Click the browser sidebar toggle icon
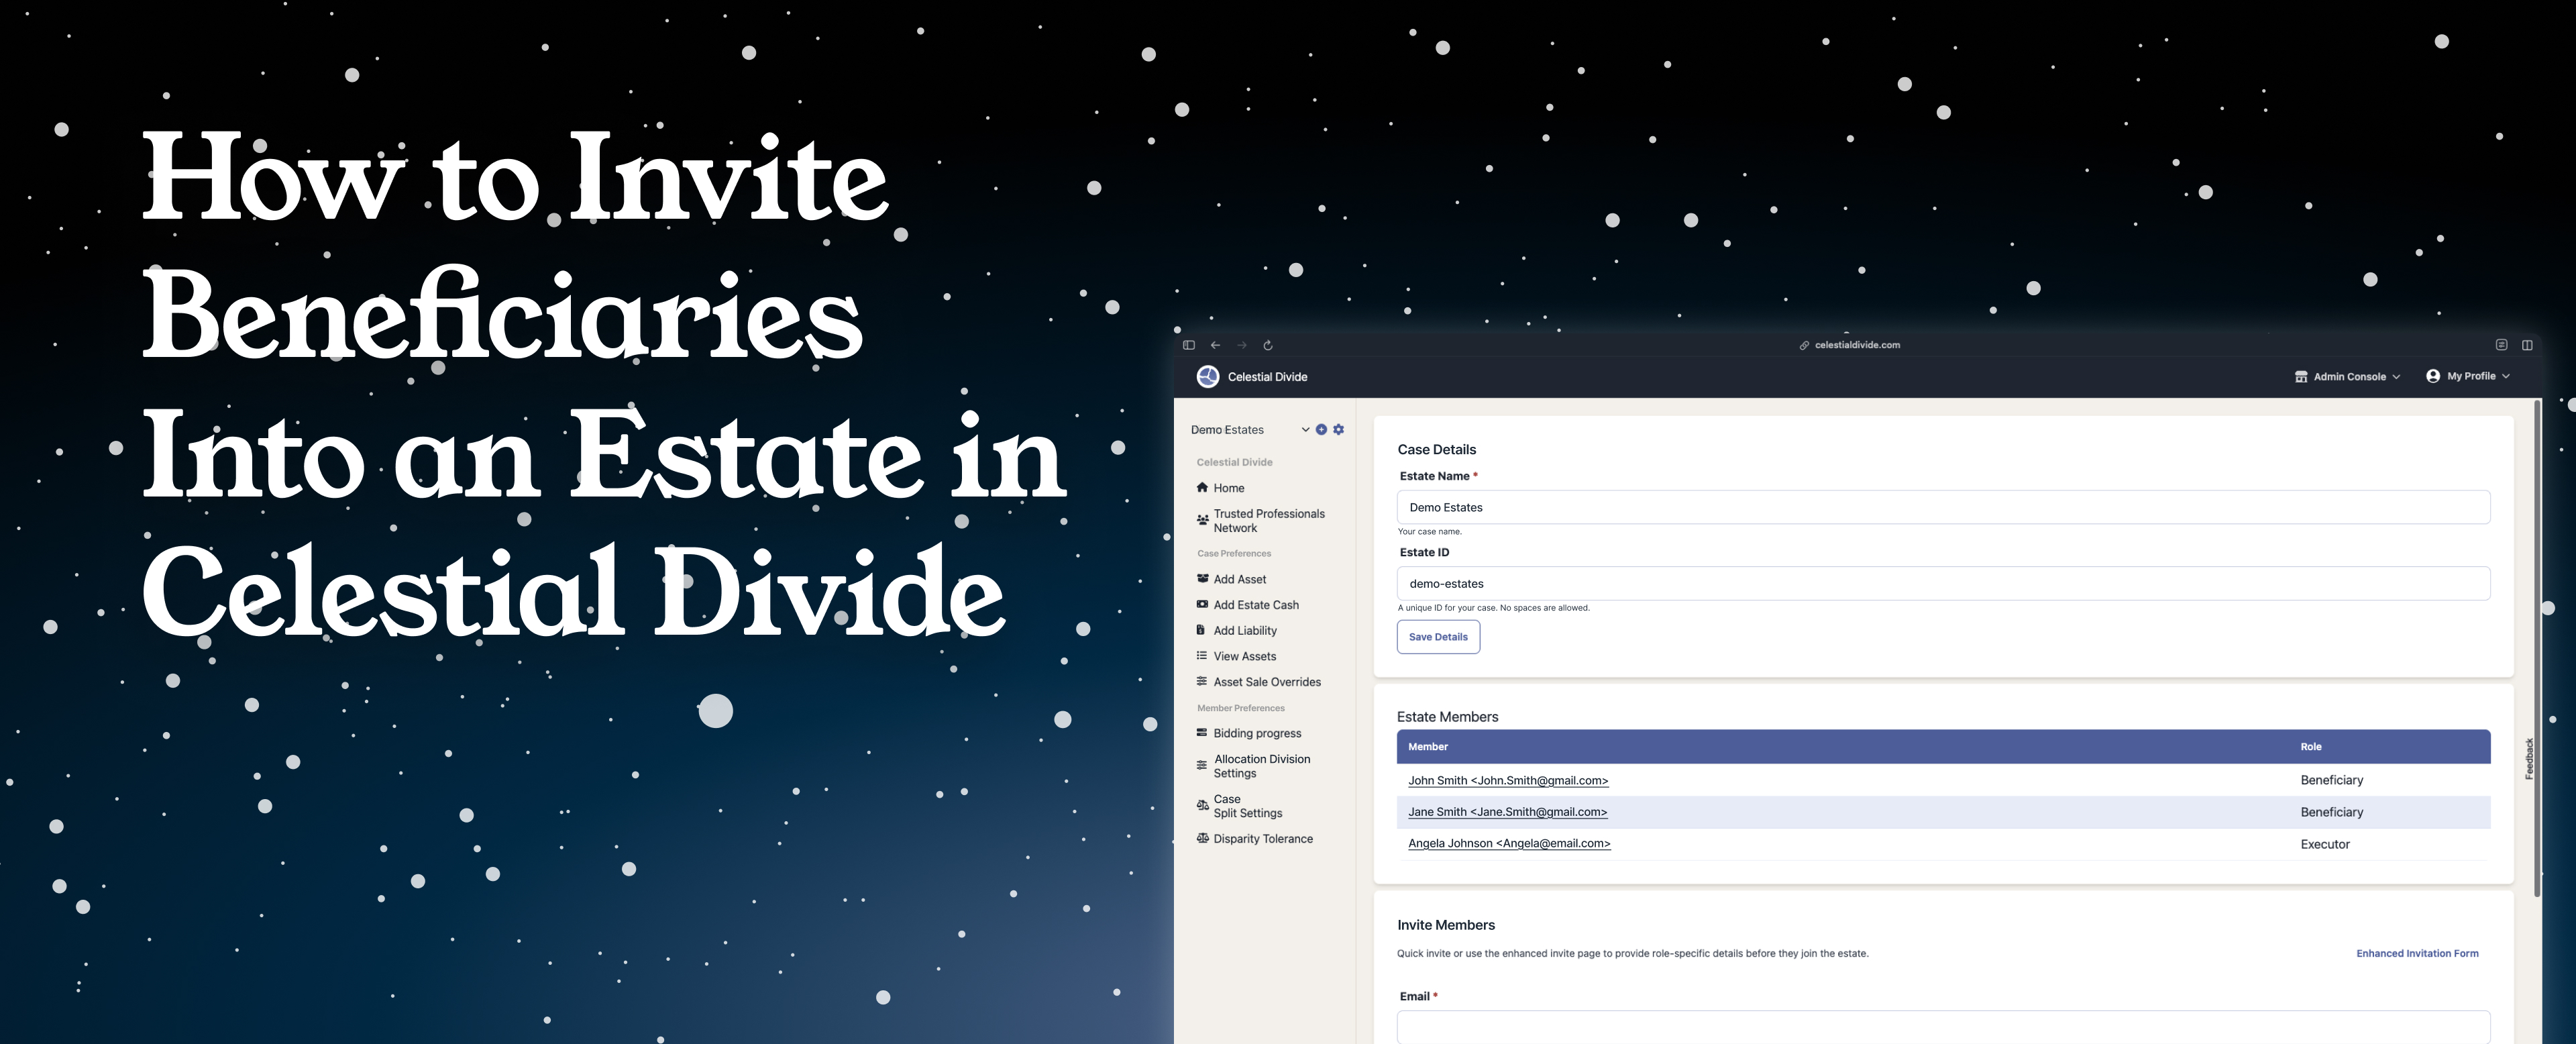Screen dimensions: 2576x1044 click(x=1189, y=345)
